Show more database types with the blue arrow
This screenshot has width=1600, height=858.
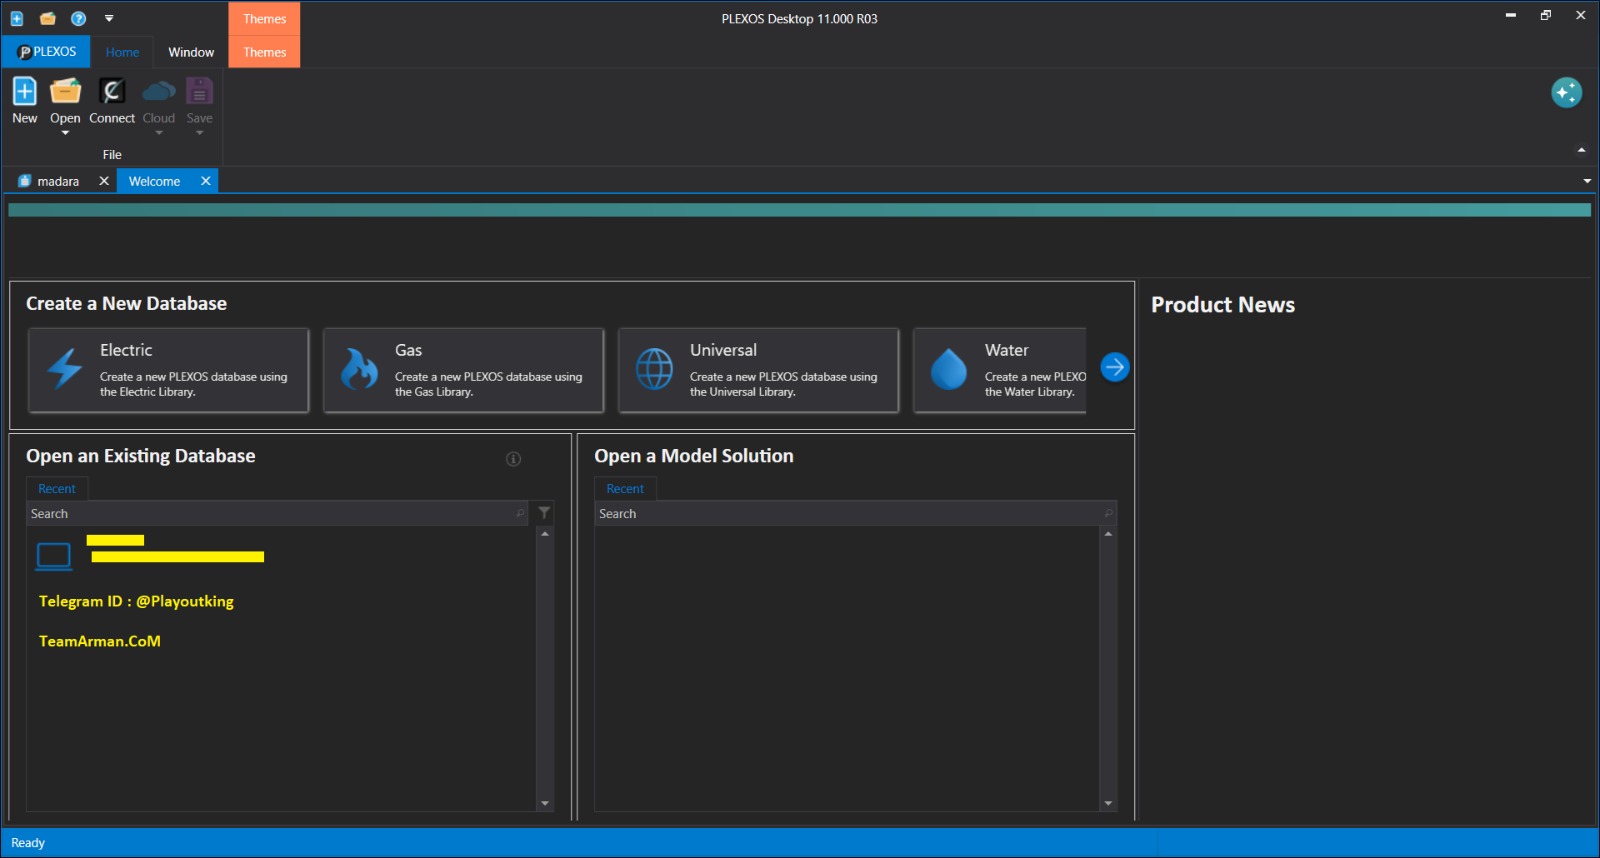(1114, 367)
